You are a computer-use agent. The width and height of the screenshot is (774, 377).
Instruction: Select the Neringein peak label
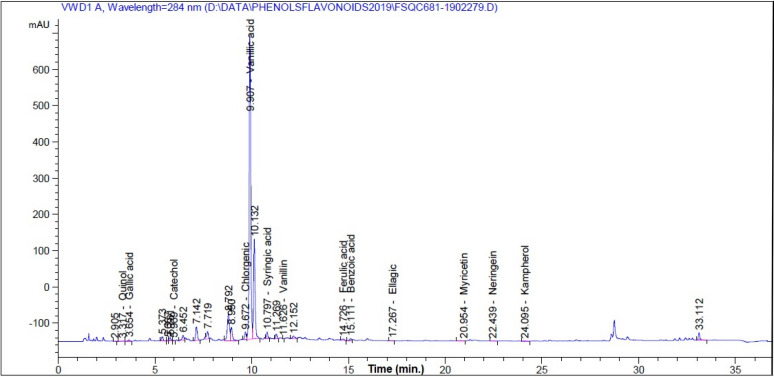click(x=493, y=273)
